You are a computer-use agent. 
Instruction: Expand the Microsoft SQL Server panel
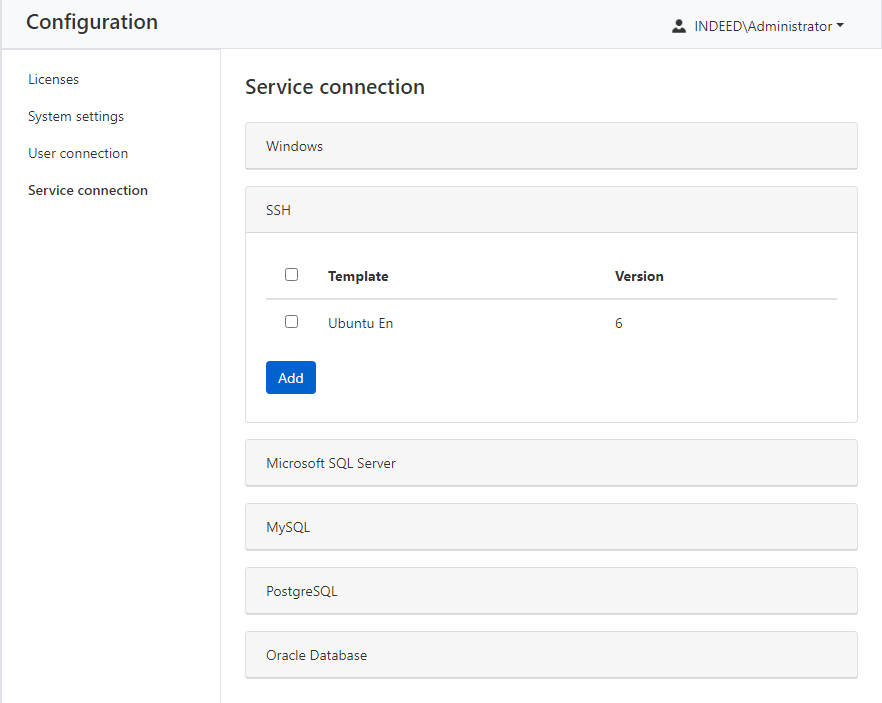coord(551,463)
